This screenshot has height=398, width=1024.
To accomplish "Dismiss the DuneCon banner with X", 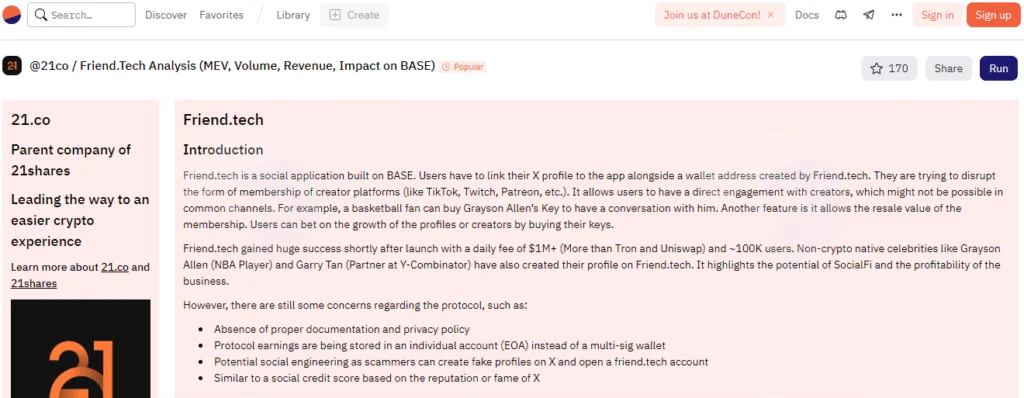I will (x=771, y=15).
